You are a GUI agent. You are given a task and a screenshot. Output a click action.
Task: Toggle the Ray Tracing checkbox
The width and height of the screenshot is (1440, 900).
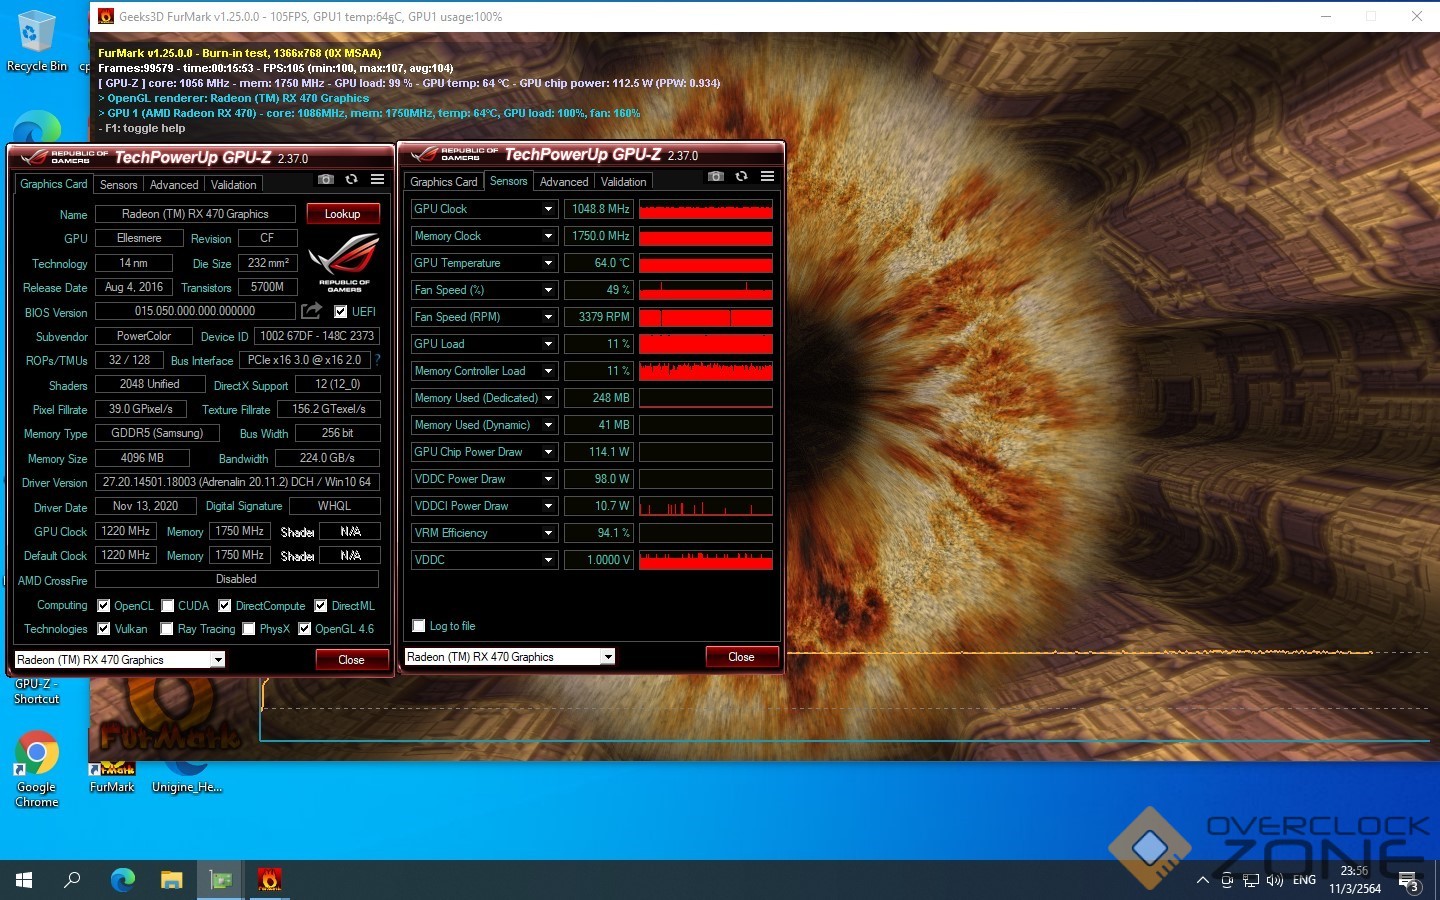point(167,629)
